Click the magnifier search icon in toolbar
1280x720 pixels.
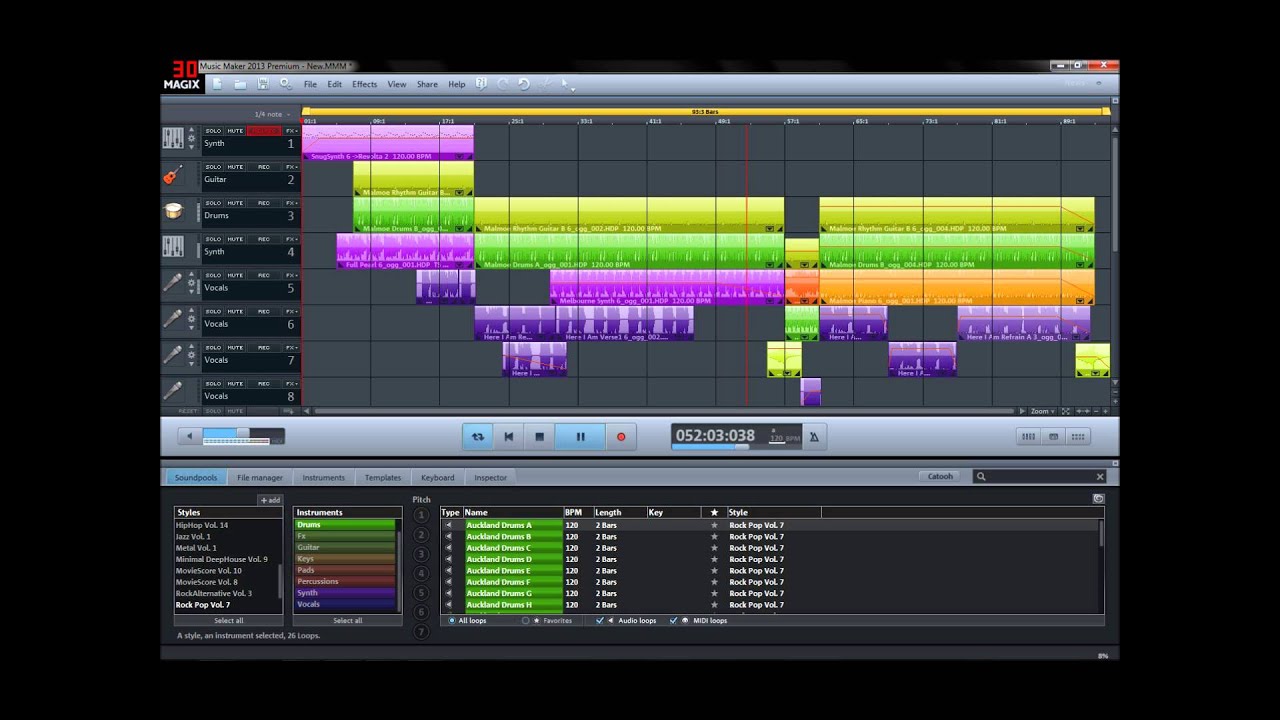click(286, 84)
